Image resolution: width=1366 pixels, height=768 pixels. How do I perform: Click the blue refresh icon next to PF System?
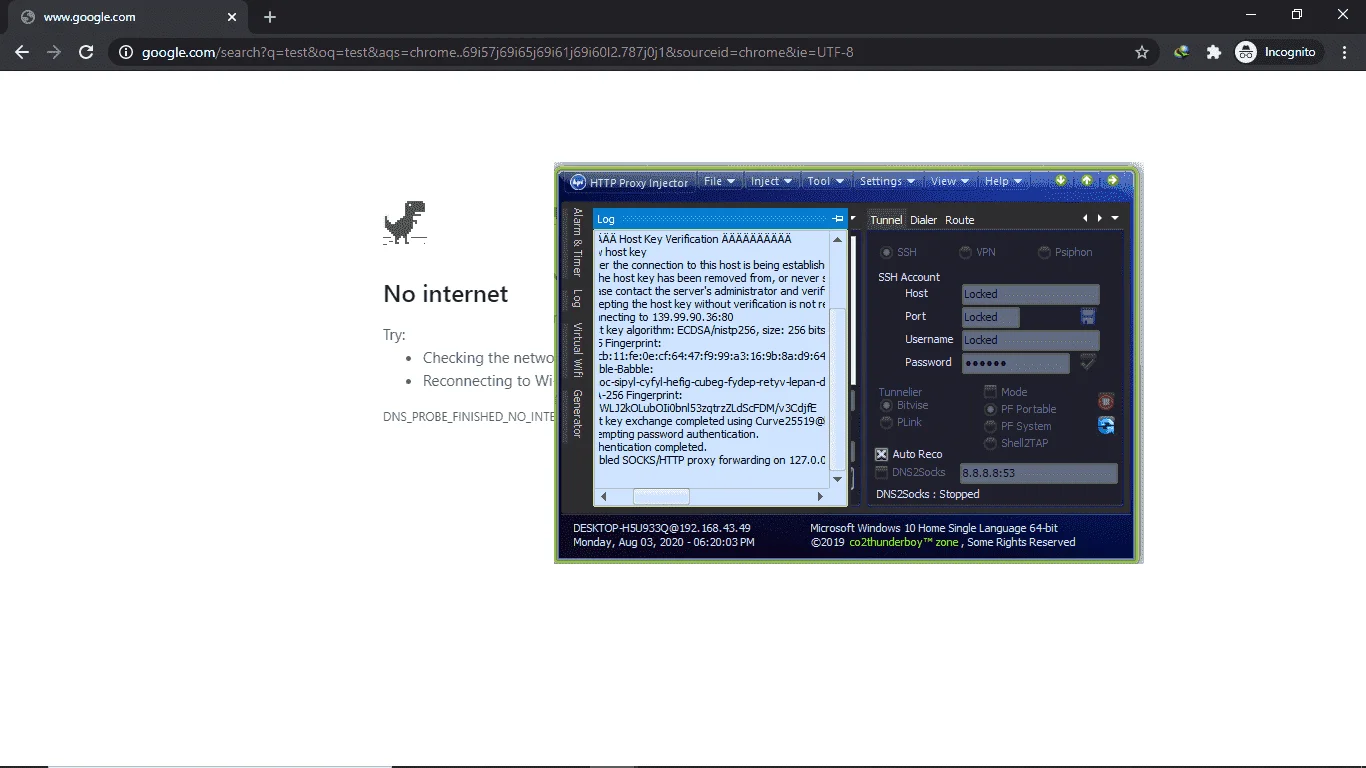click(x=1105, y=425)
